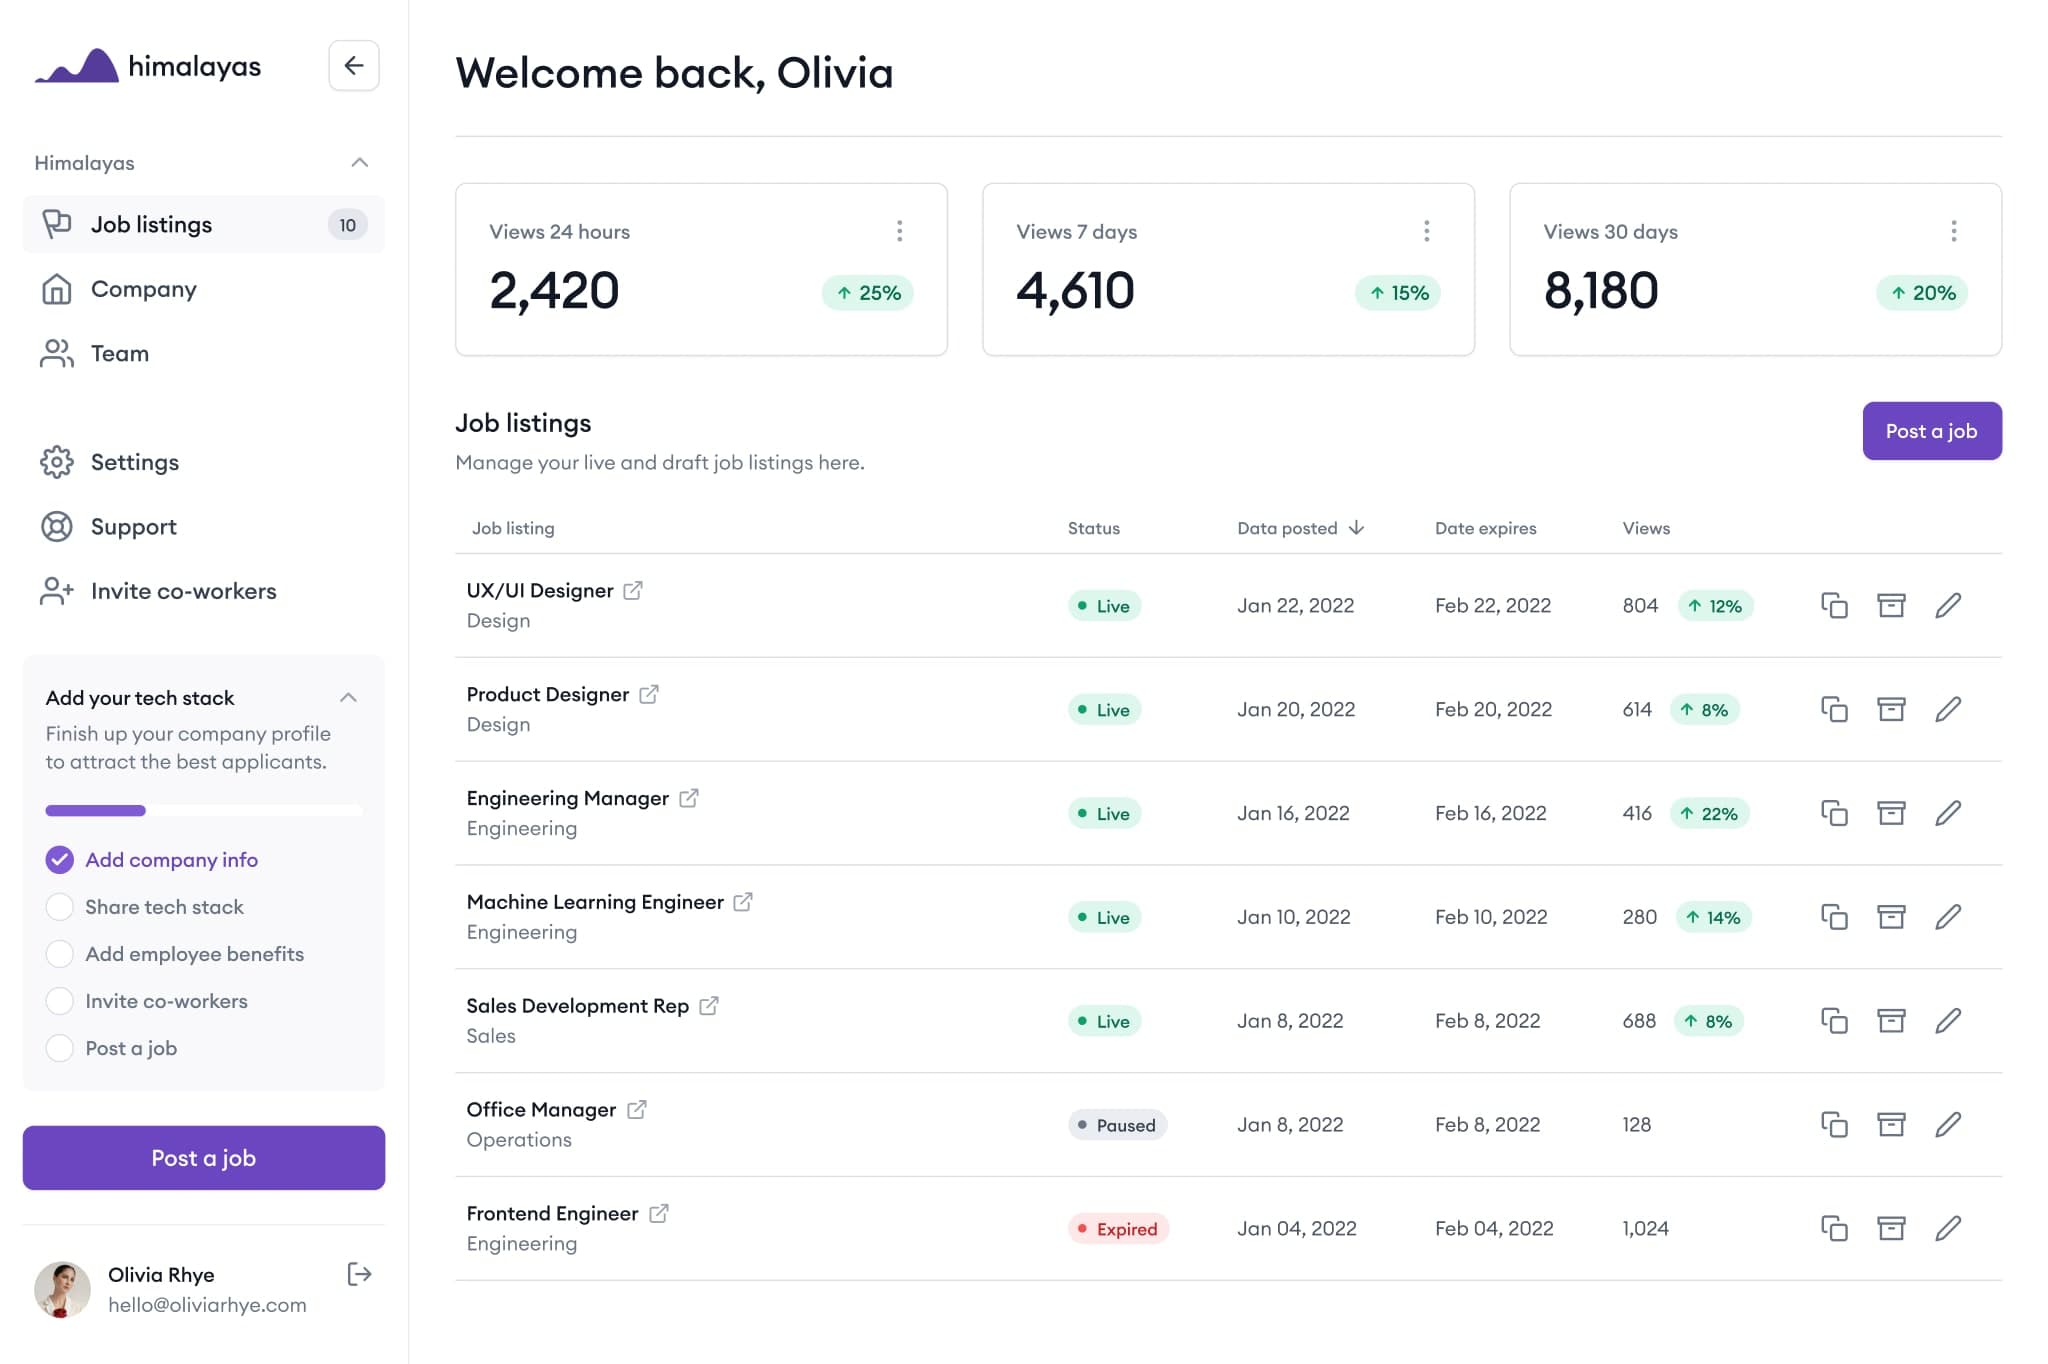
Task: Duplicate the Office Manager job listing
Action: click(1834, 1124)
